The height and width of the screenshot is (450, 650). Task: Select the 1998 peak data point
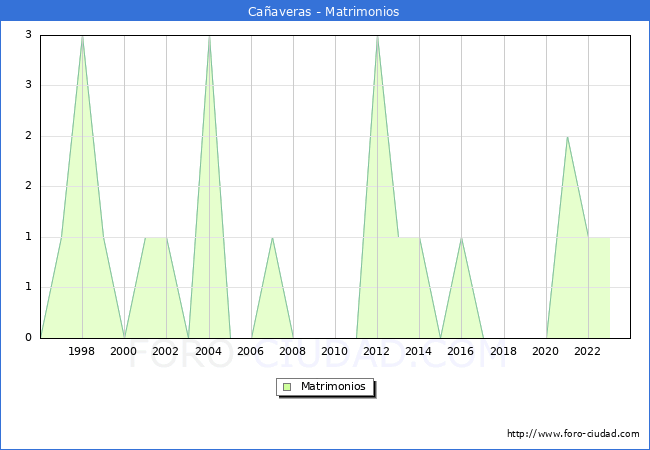click(x=82, y=36)
